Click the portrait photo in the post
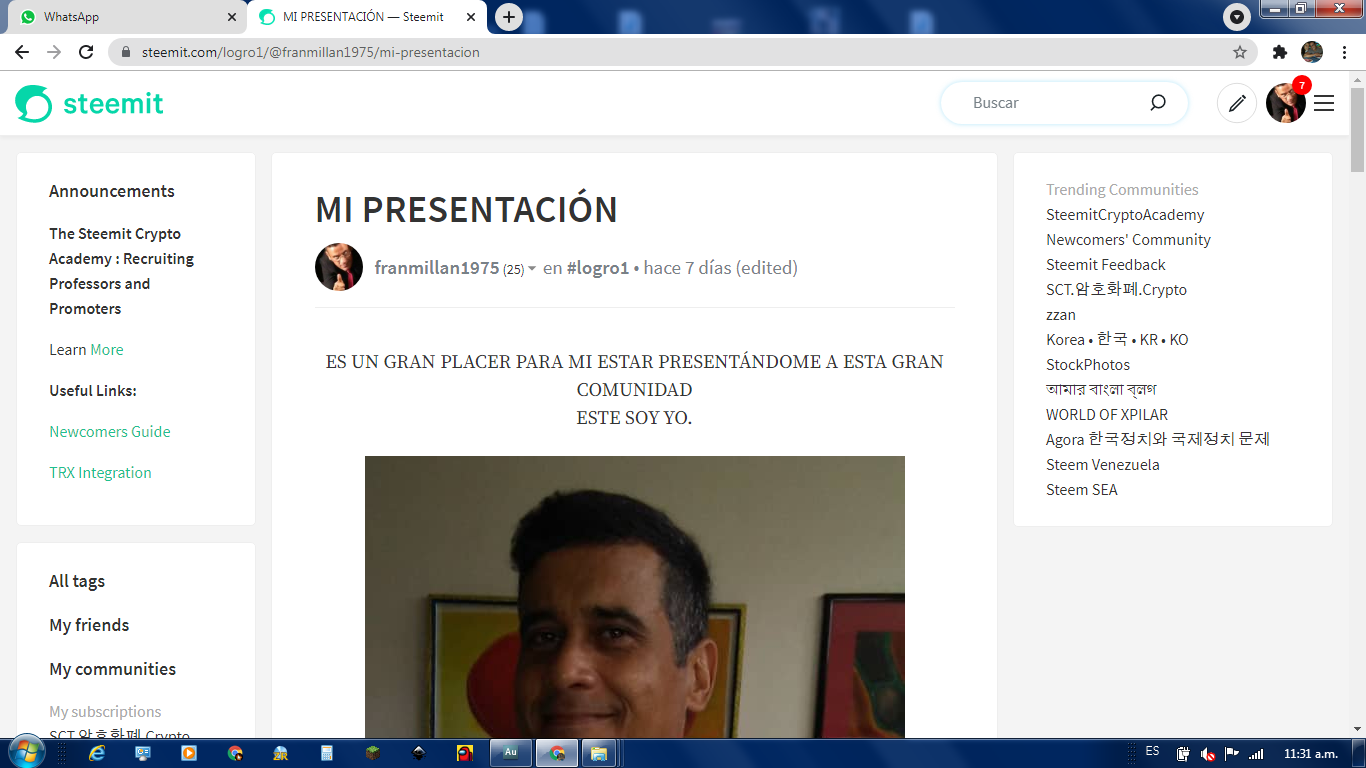Viewport: 1366px width, 768px height. (x=635, y=597)
